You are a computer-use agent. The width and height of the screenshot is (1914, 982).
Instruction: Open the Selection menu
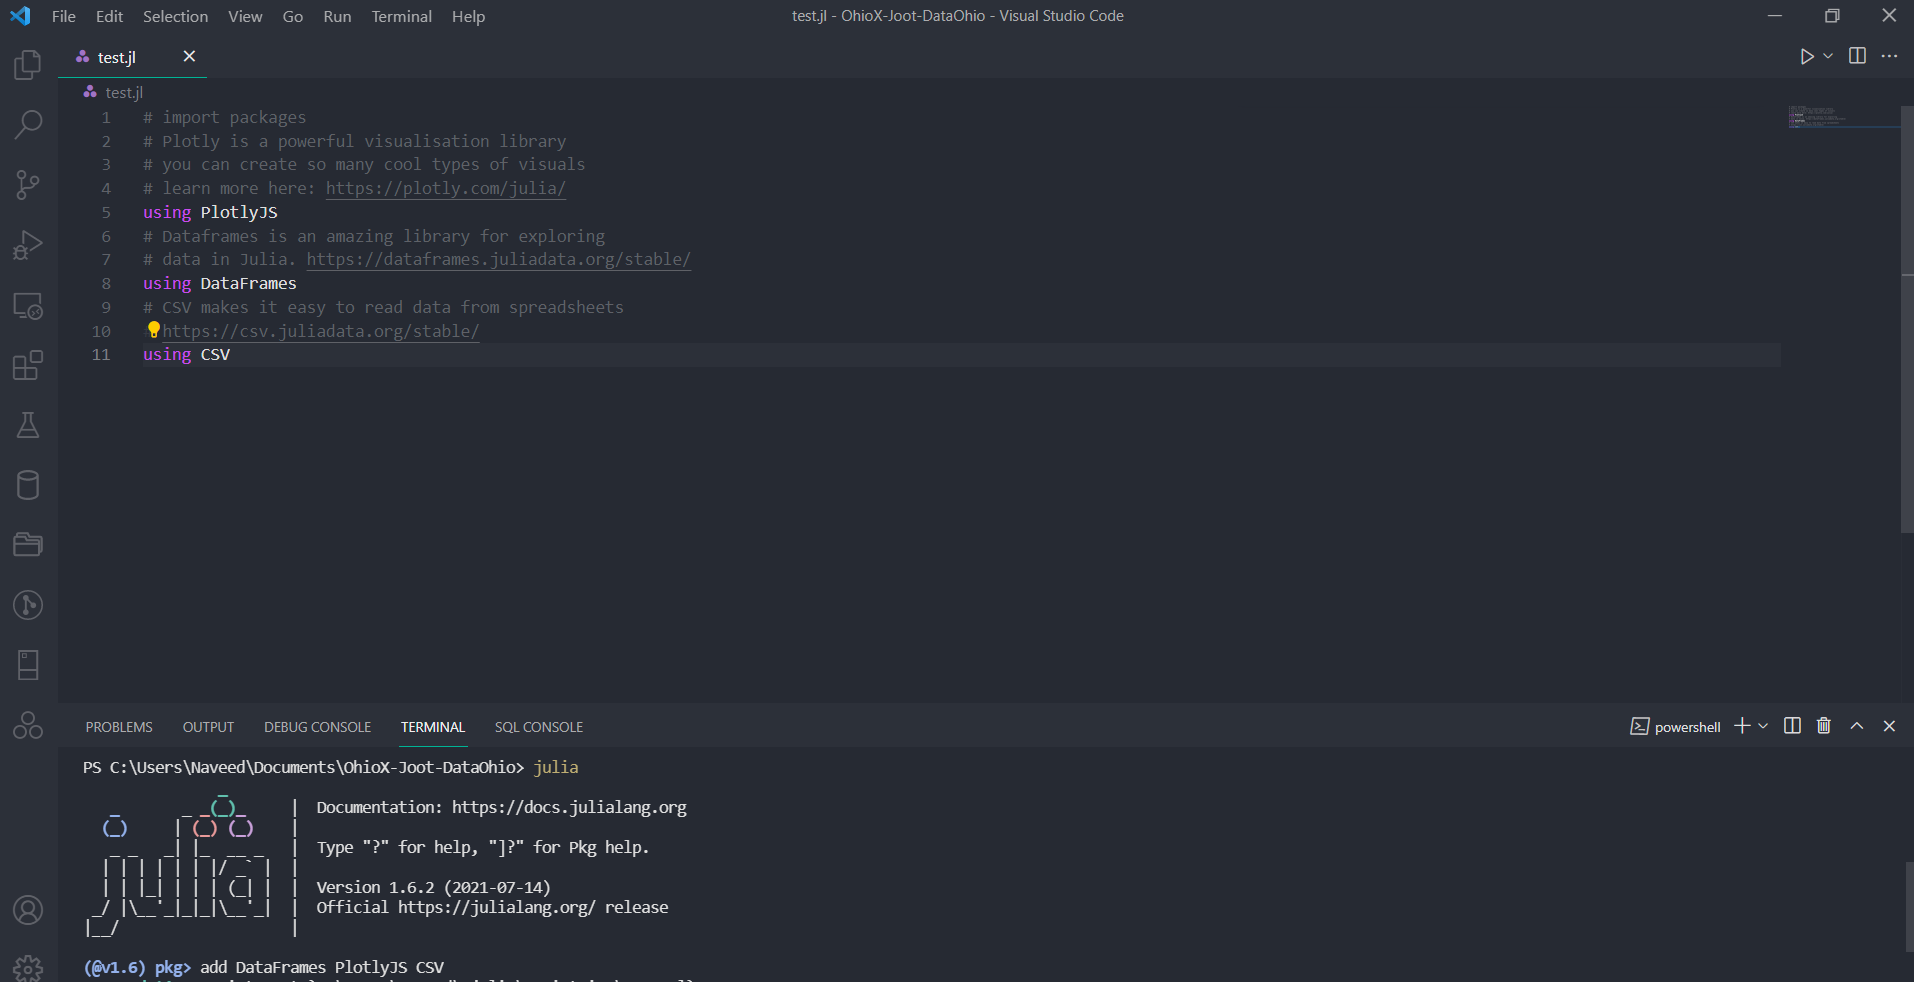coord(175,16)
